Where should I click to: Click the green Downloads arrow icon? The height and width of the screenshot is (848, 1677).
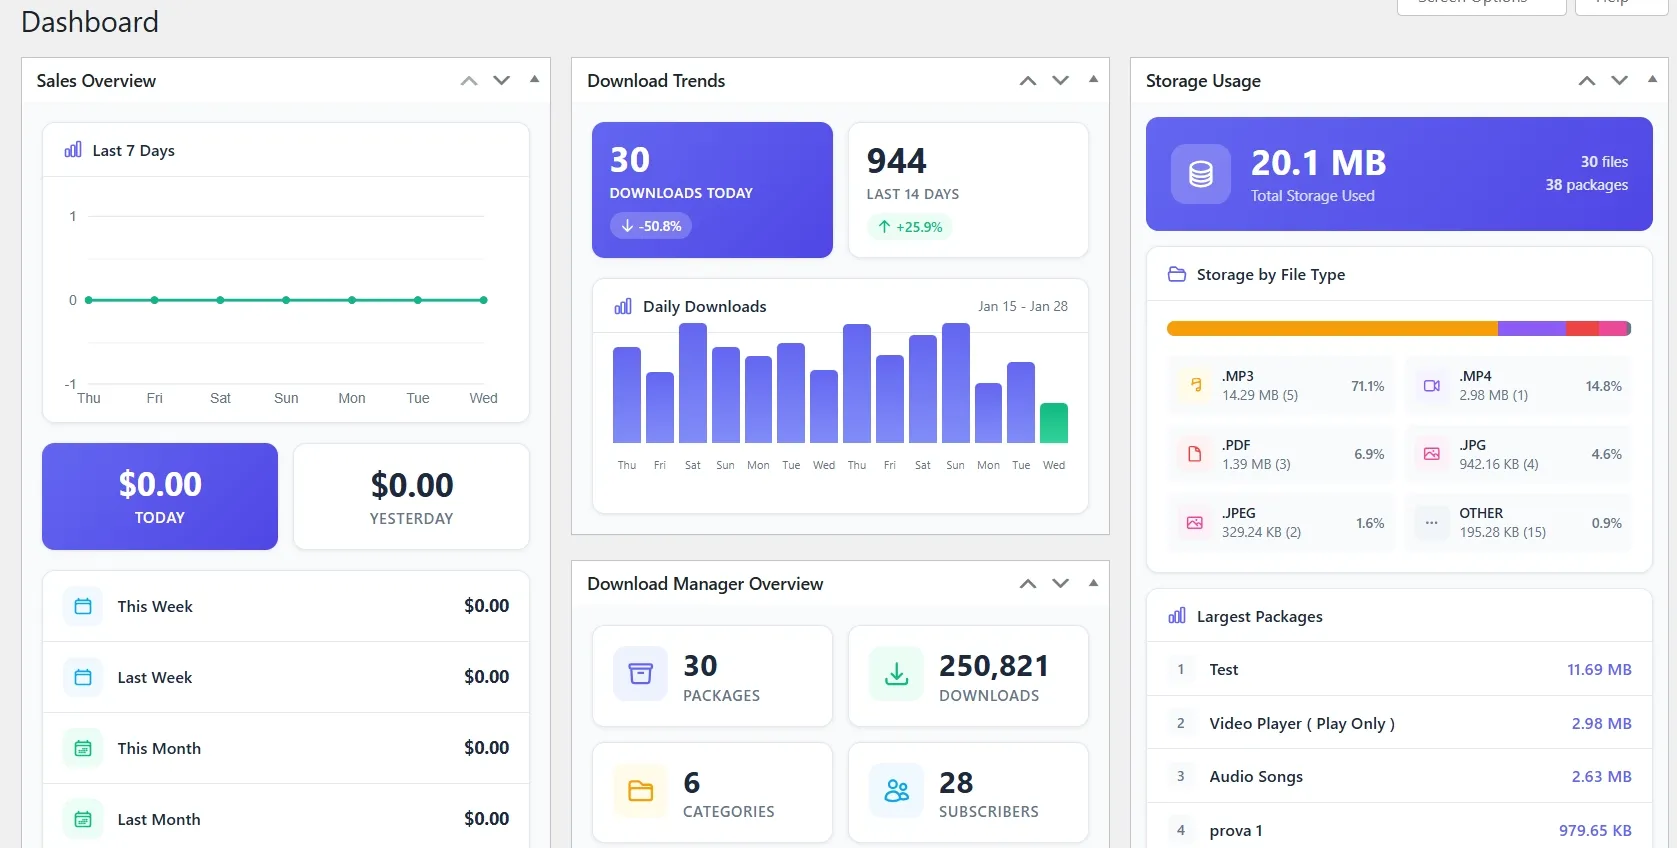pos(897,674)
